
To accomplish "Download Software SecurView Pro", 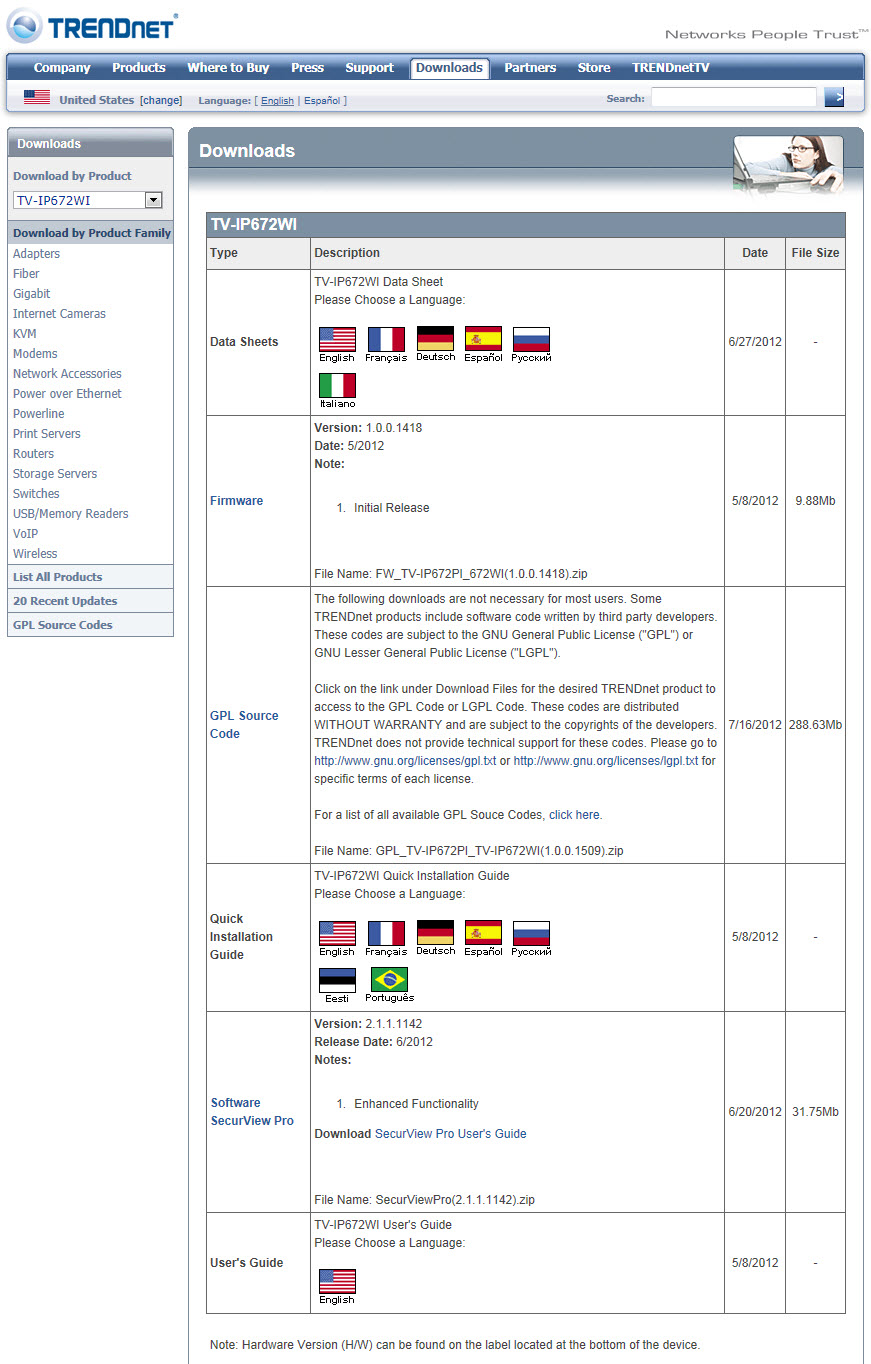I will 252,1112.
